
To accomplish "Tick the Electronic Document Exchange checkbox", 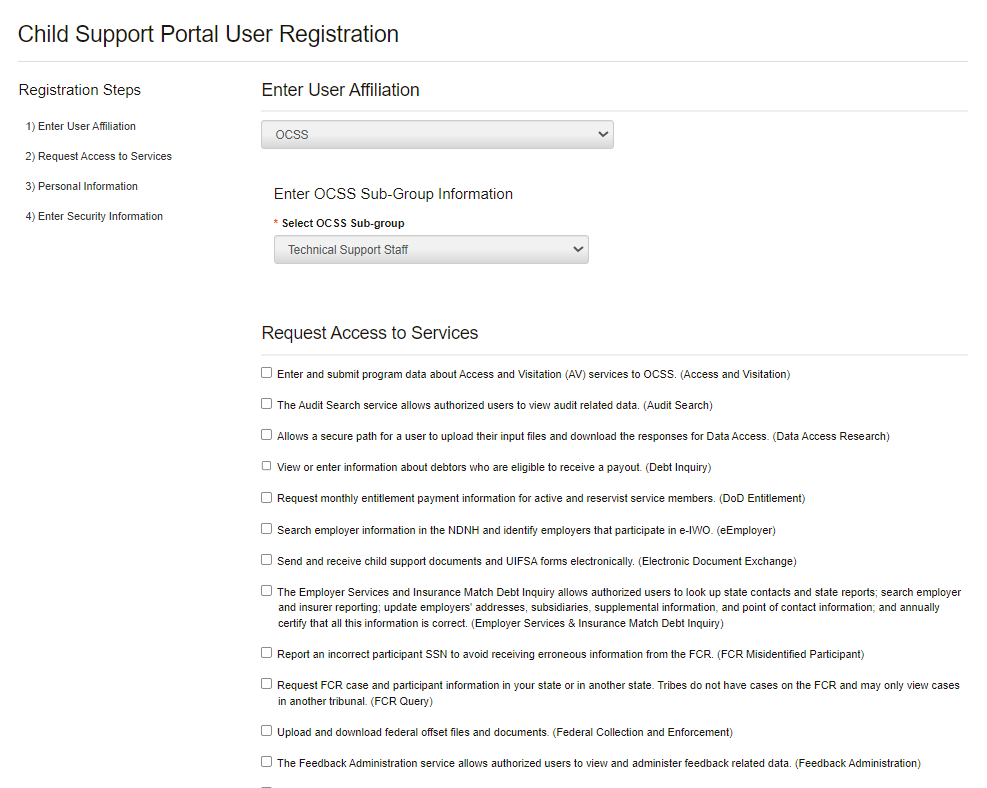I will [267, 560].
